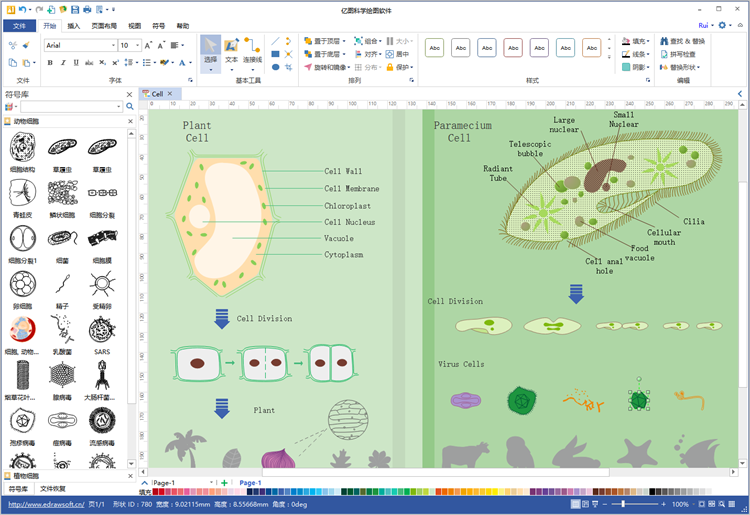Viewport: 750px width, 515px height.
Task: Pick the SARS virus symbol
Action: pyautogui.click(x=102, y=334)
